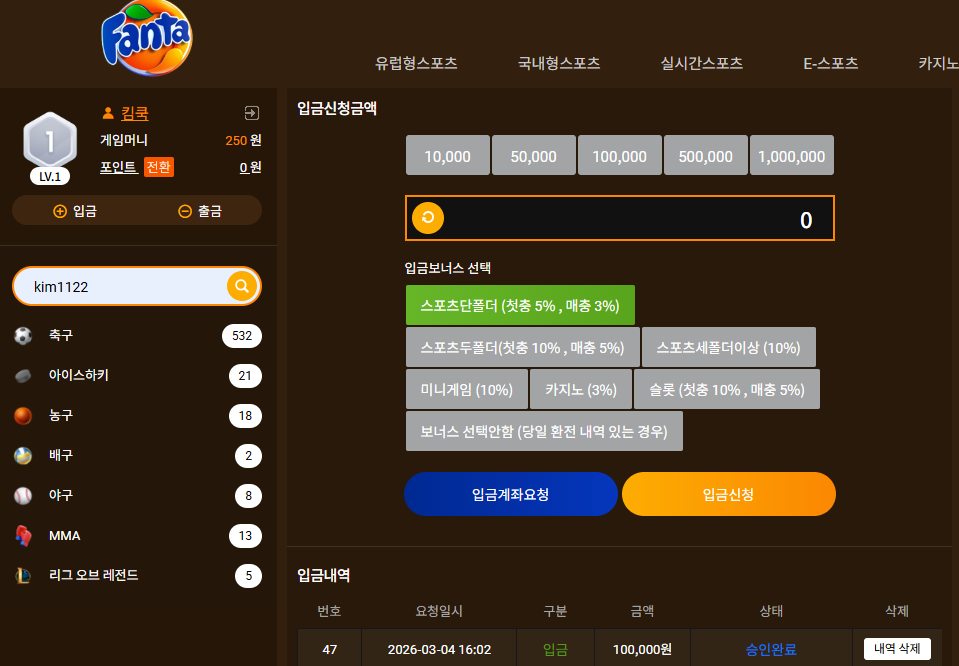The height and width of the screenshot is (666, 959).
Task: Click the logout arrow icon beside username
Action: click(251, 113)
